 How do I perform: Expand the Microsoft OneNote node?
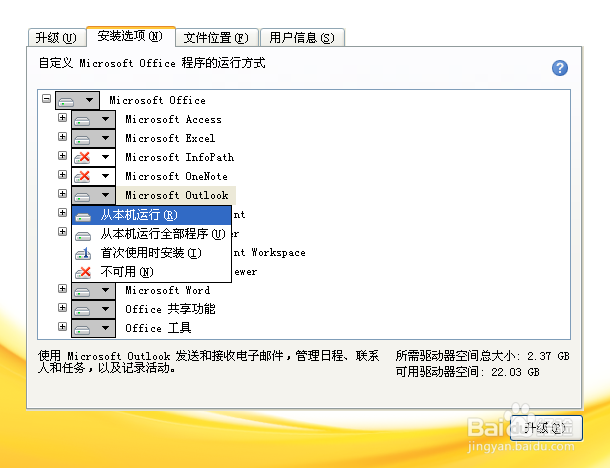click(x=62, y=175)
